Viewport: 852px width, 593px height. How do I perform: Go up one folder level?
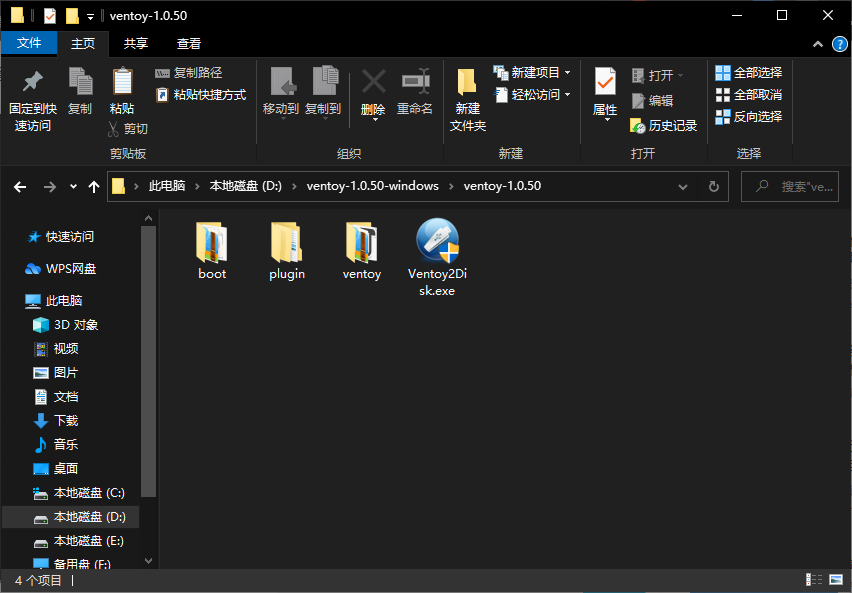94,187
